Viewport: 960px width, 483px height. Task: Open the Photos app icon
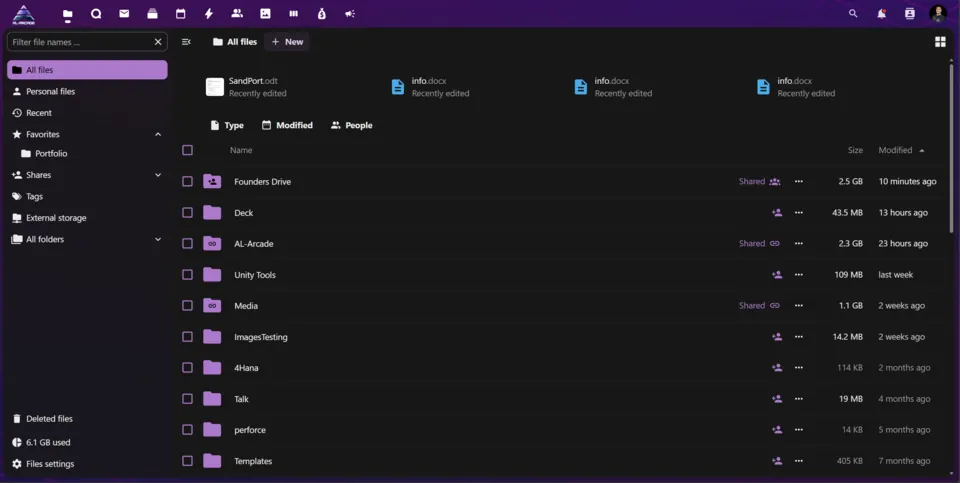pos(265,13)
